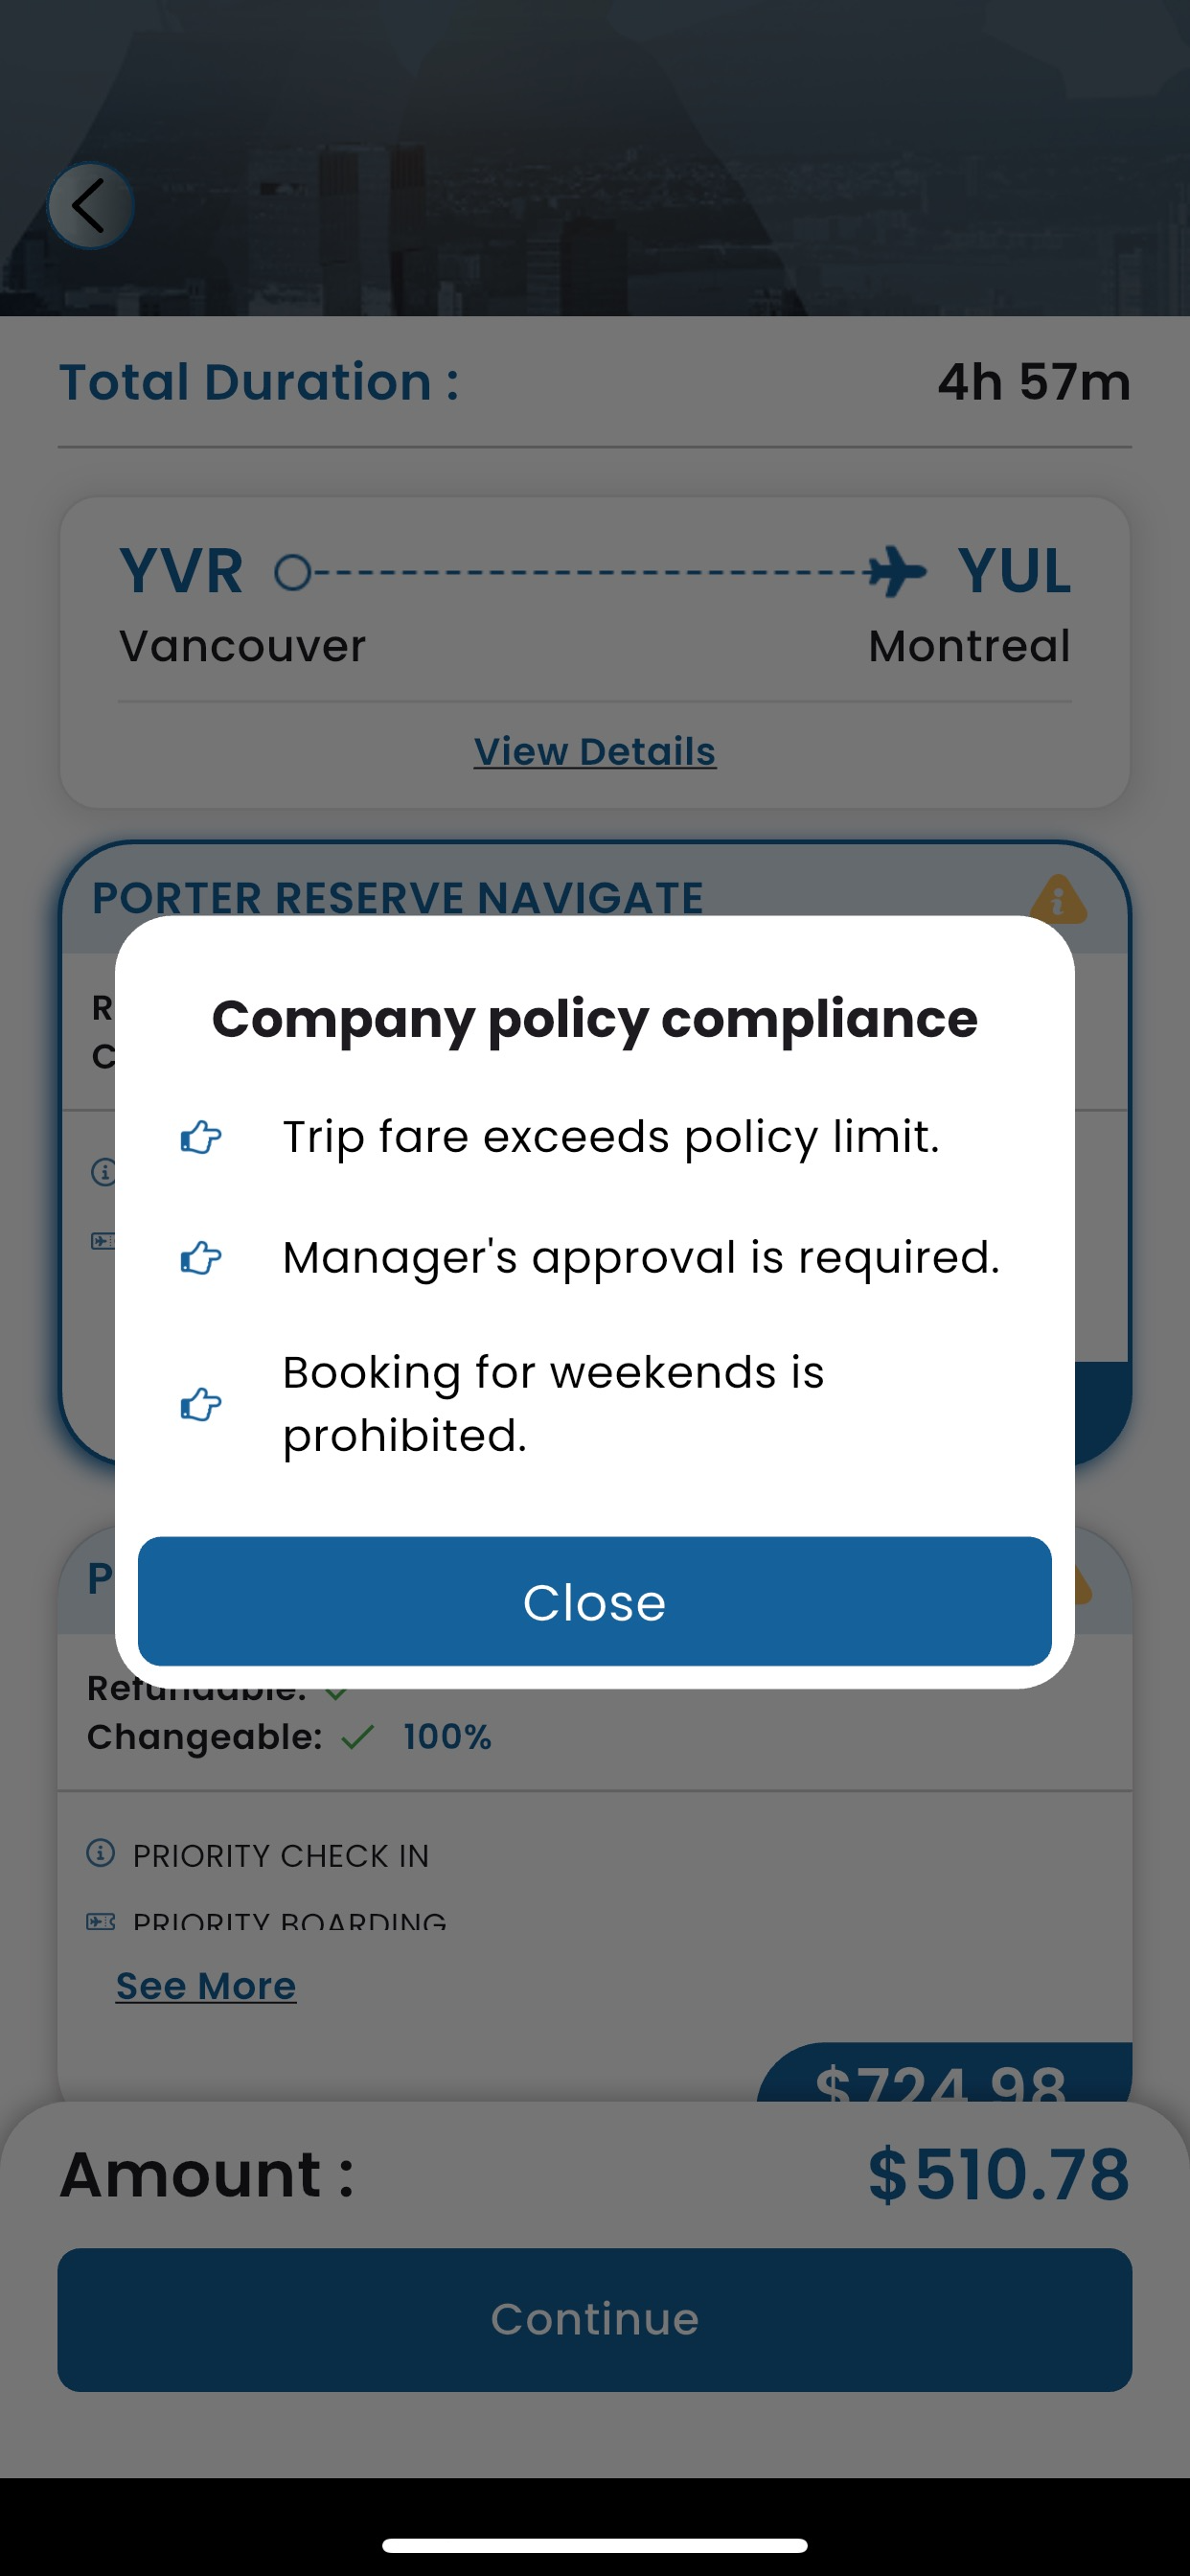Close the company policy compliance dialog
Screen dimensions: 1190x2576
tap(594, 1601)
